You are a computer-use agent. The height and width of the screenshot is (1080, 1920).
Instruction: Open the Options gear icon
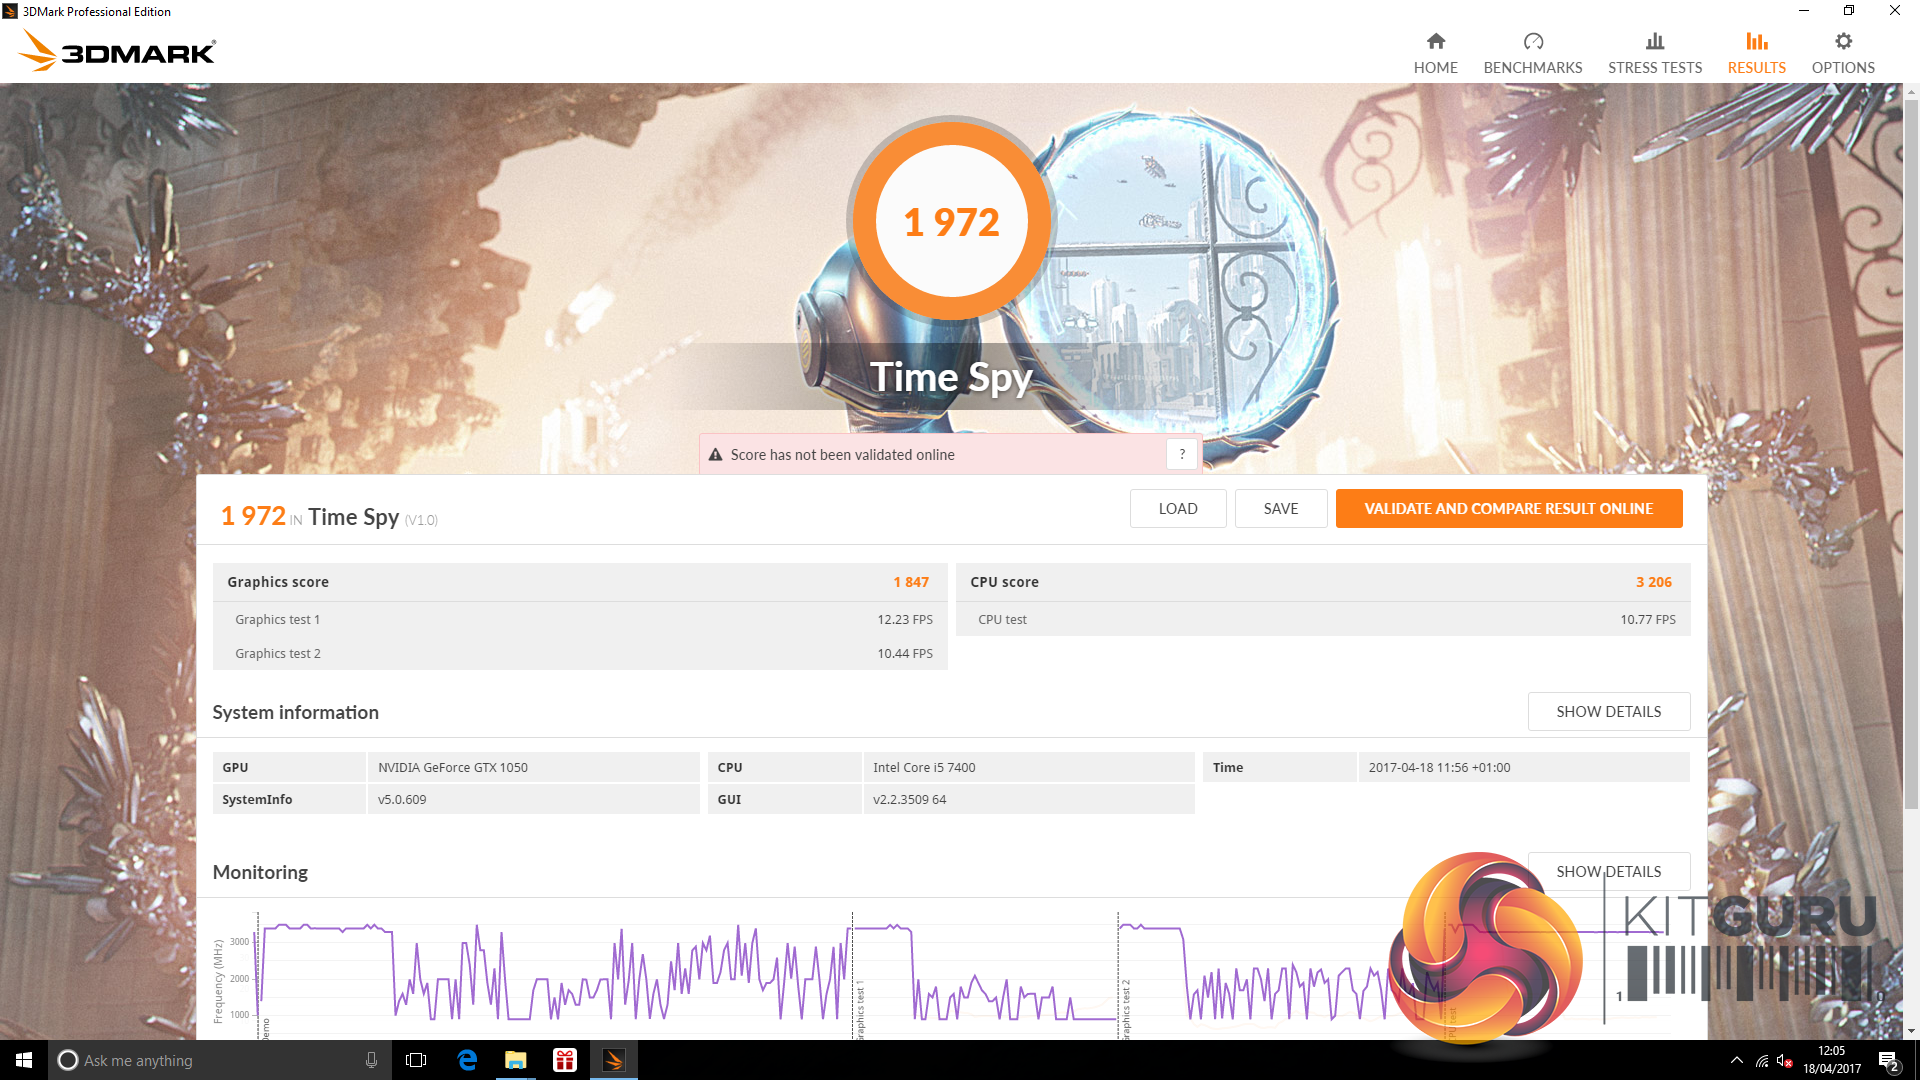[1842, 41]
